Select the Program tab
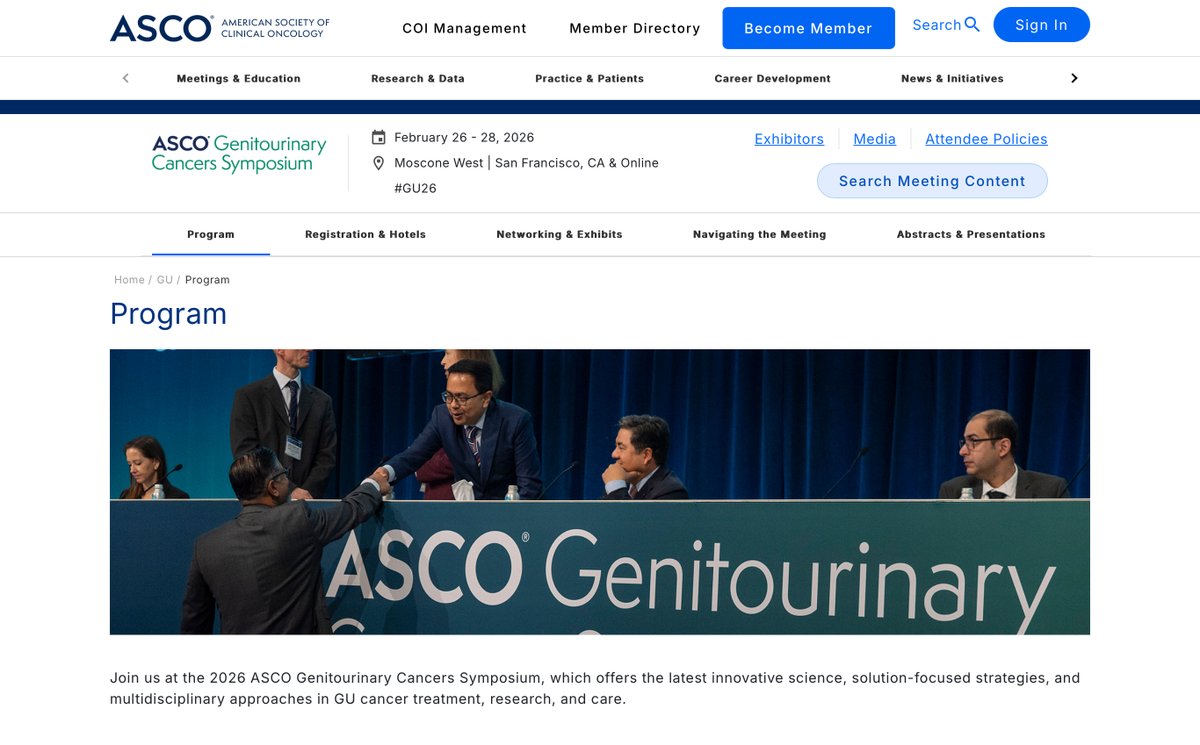1200x745 pixels. 211,234
